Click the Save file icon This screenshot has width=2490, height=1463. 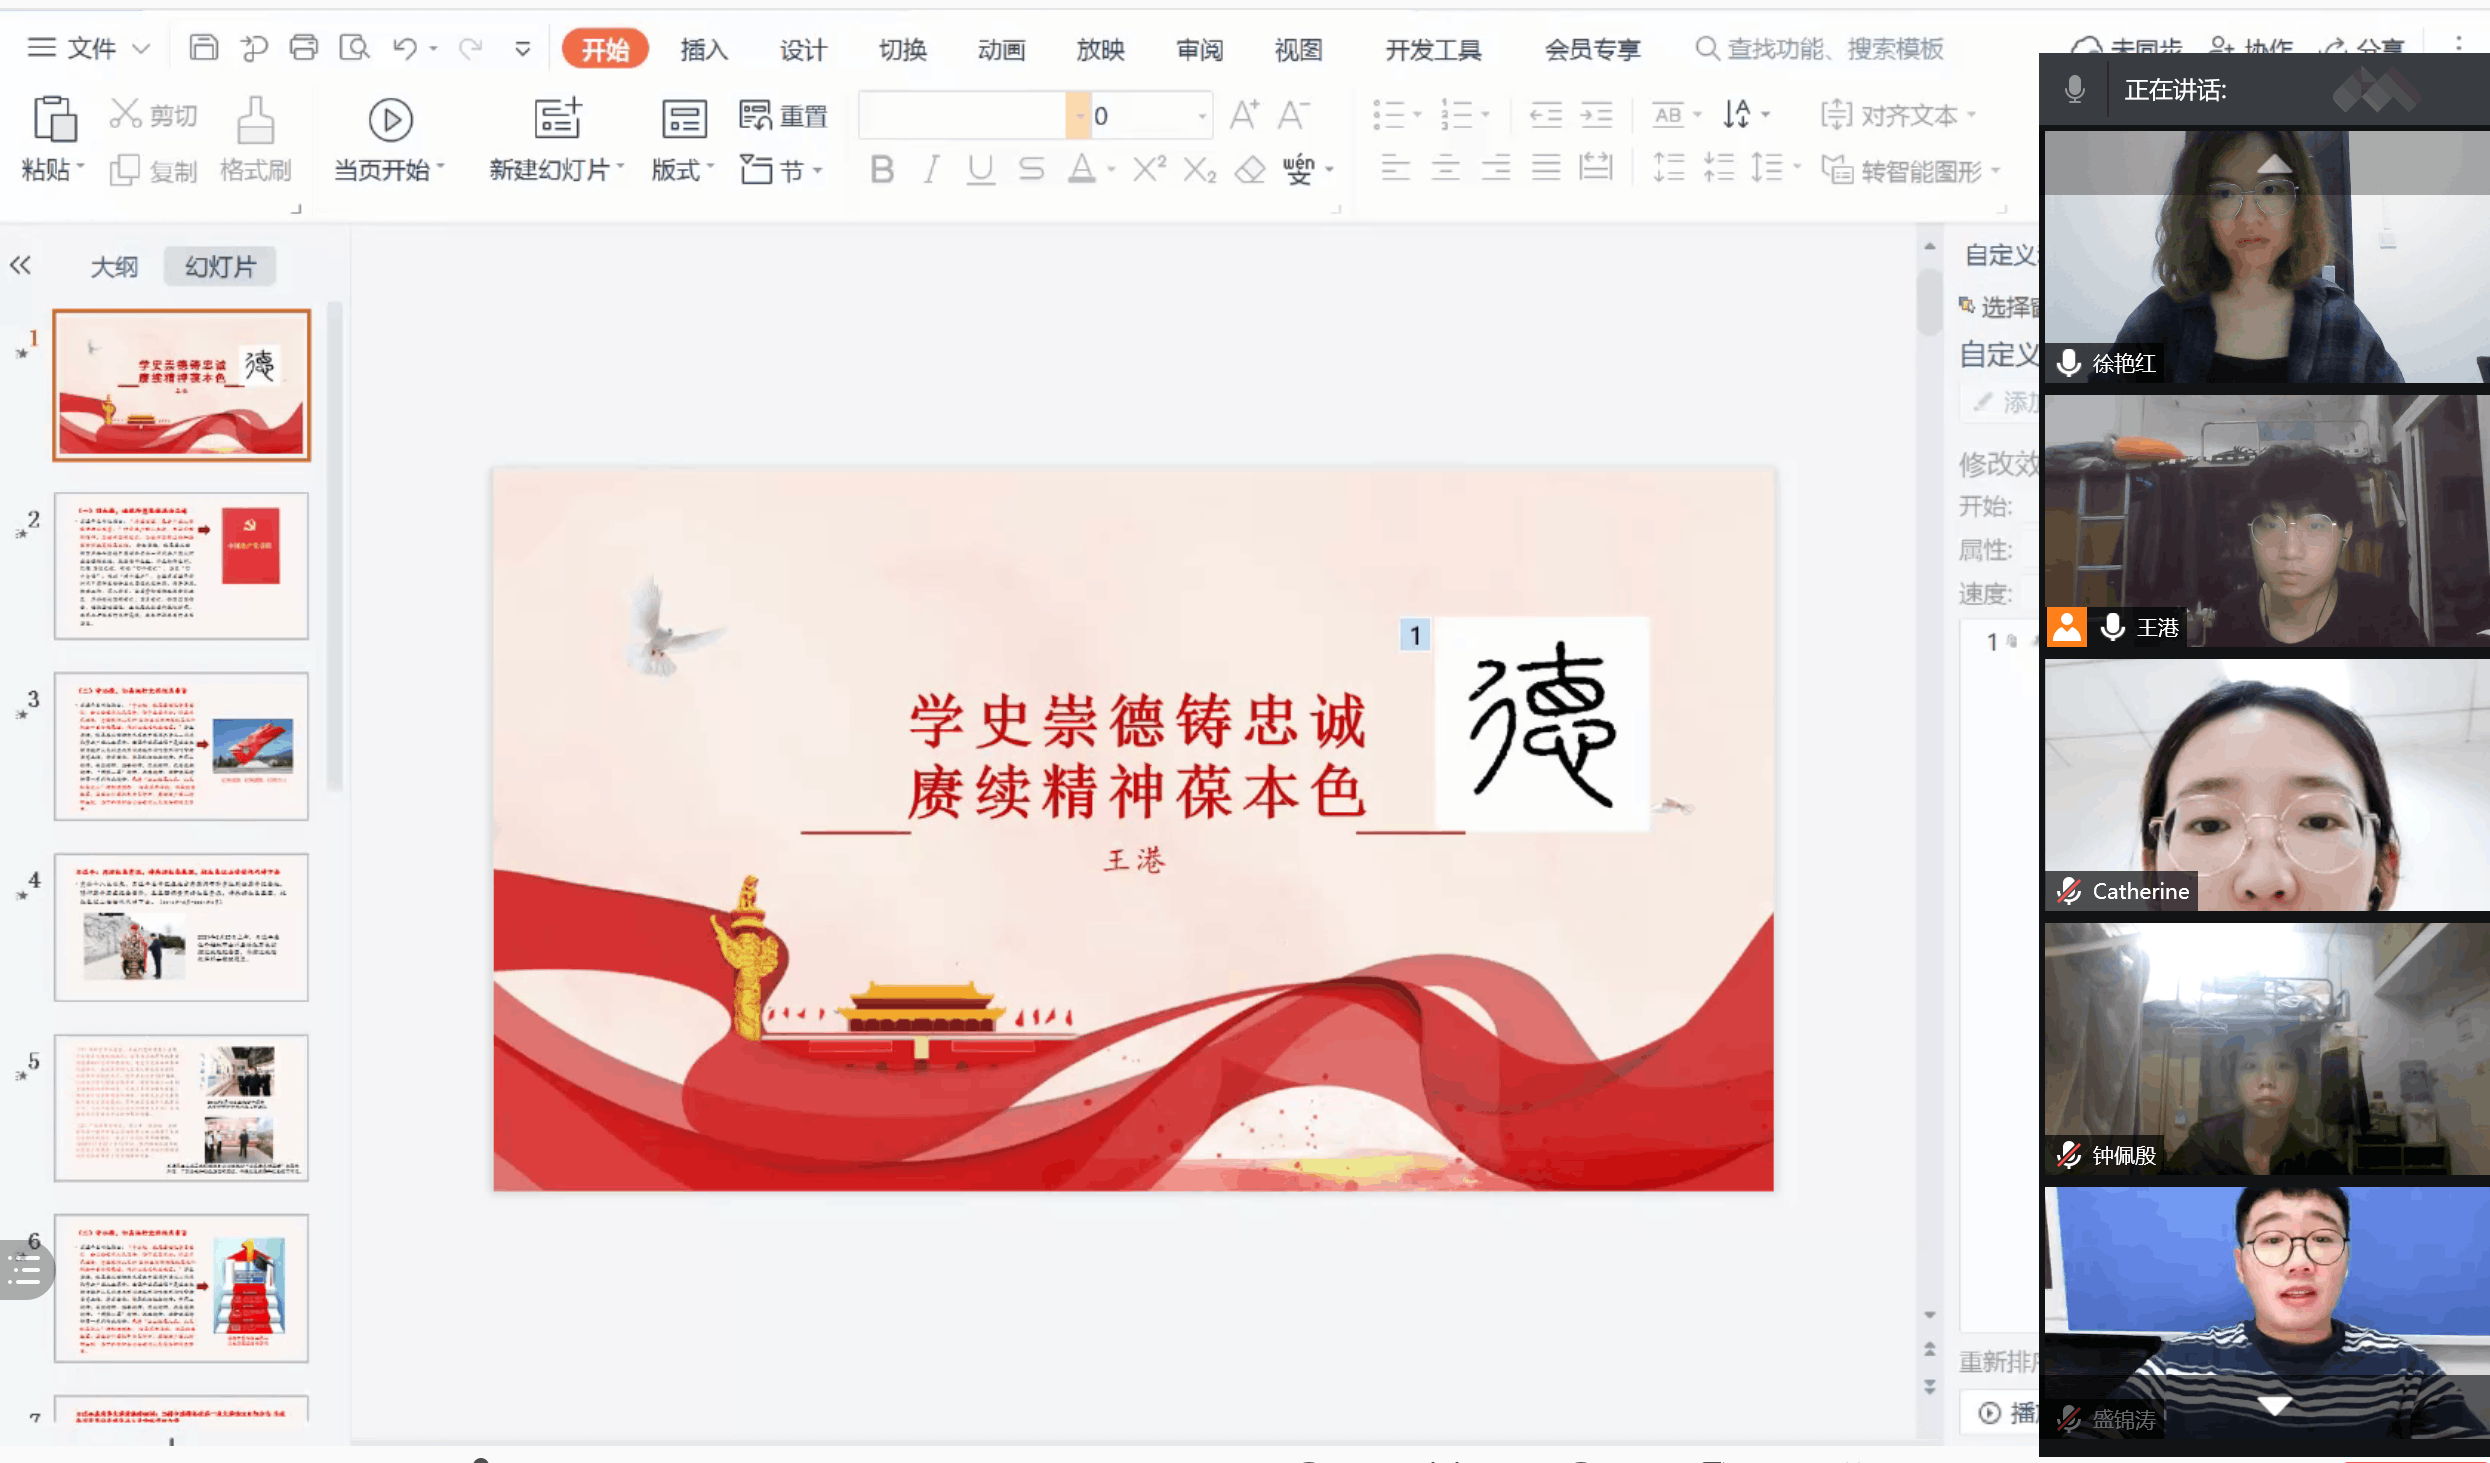coord(204,47)
